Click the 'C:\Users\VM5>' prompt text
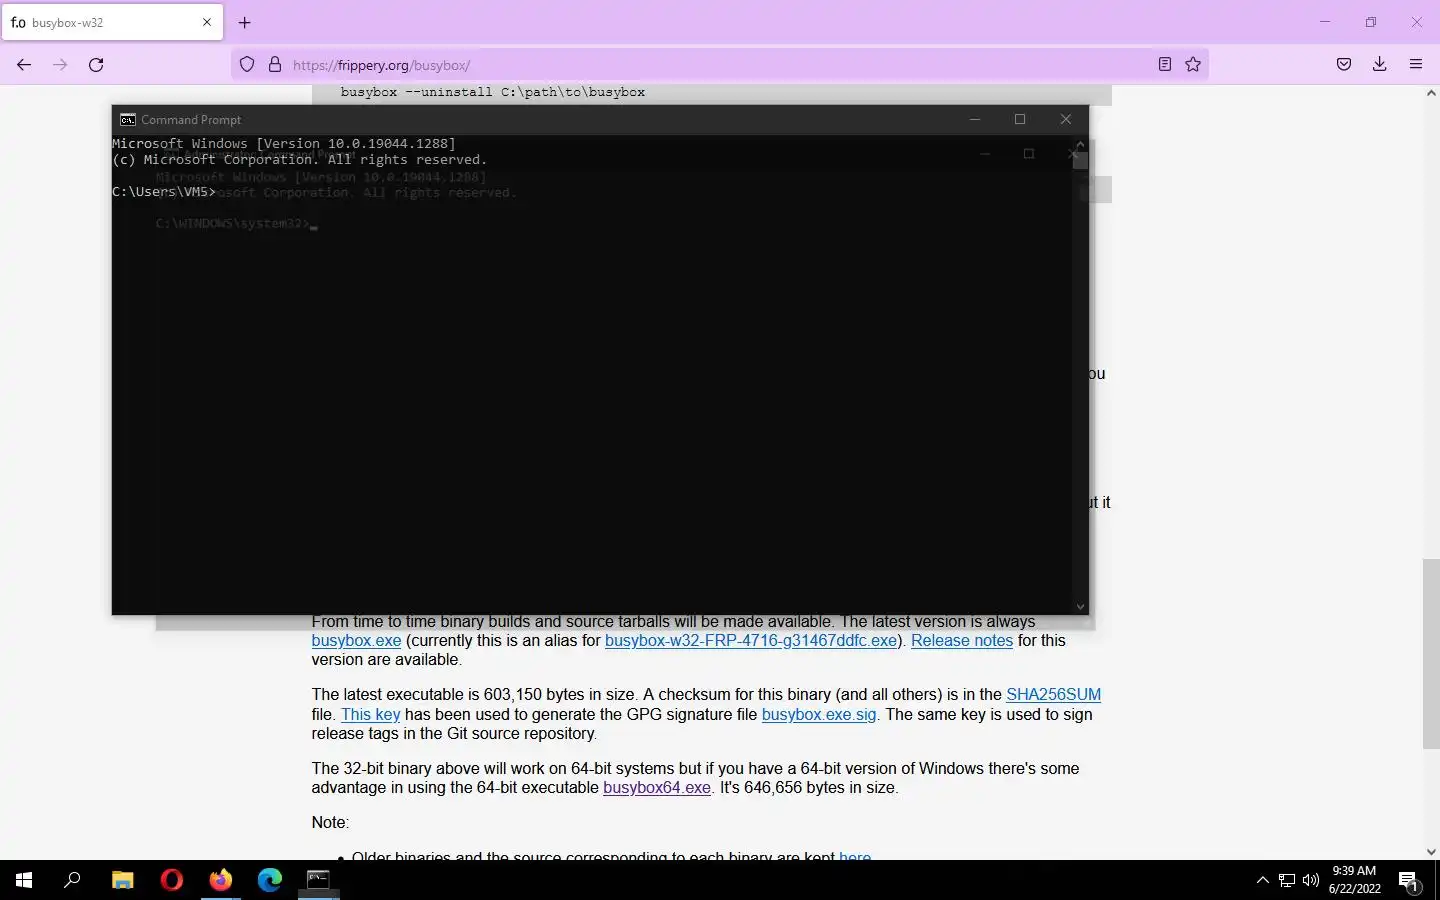The image size is (1440, 900). tap(164, 192)
